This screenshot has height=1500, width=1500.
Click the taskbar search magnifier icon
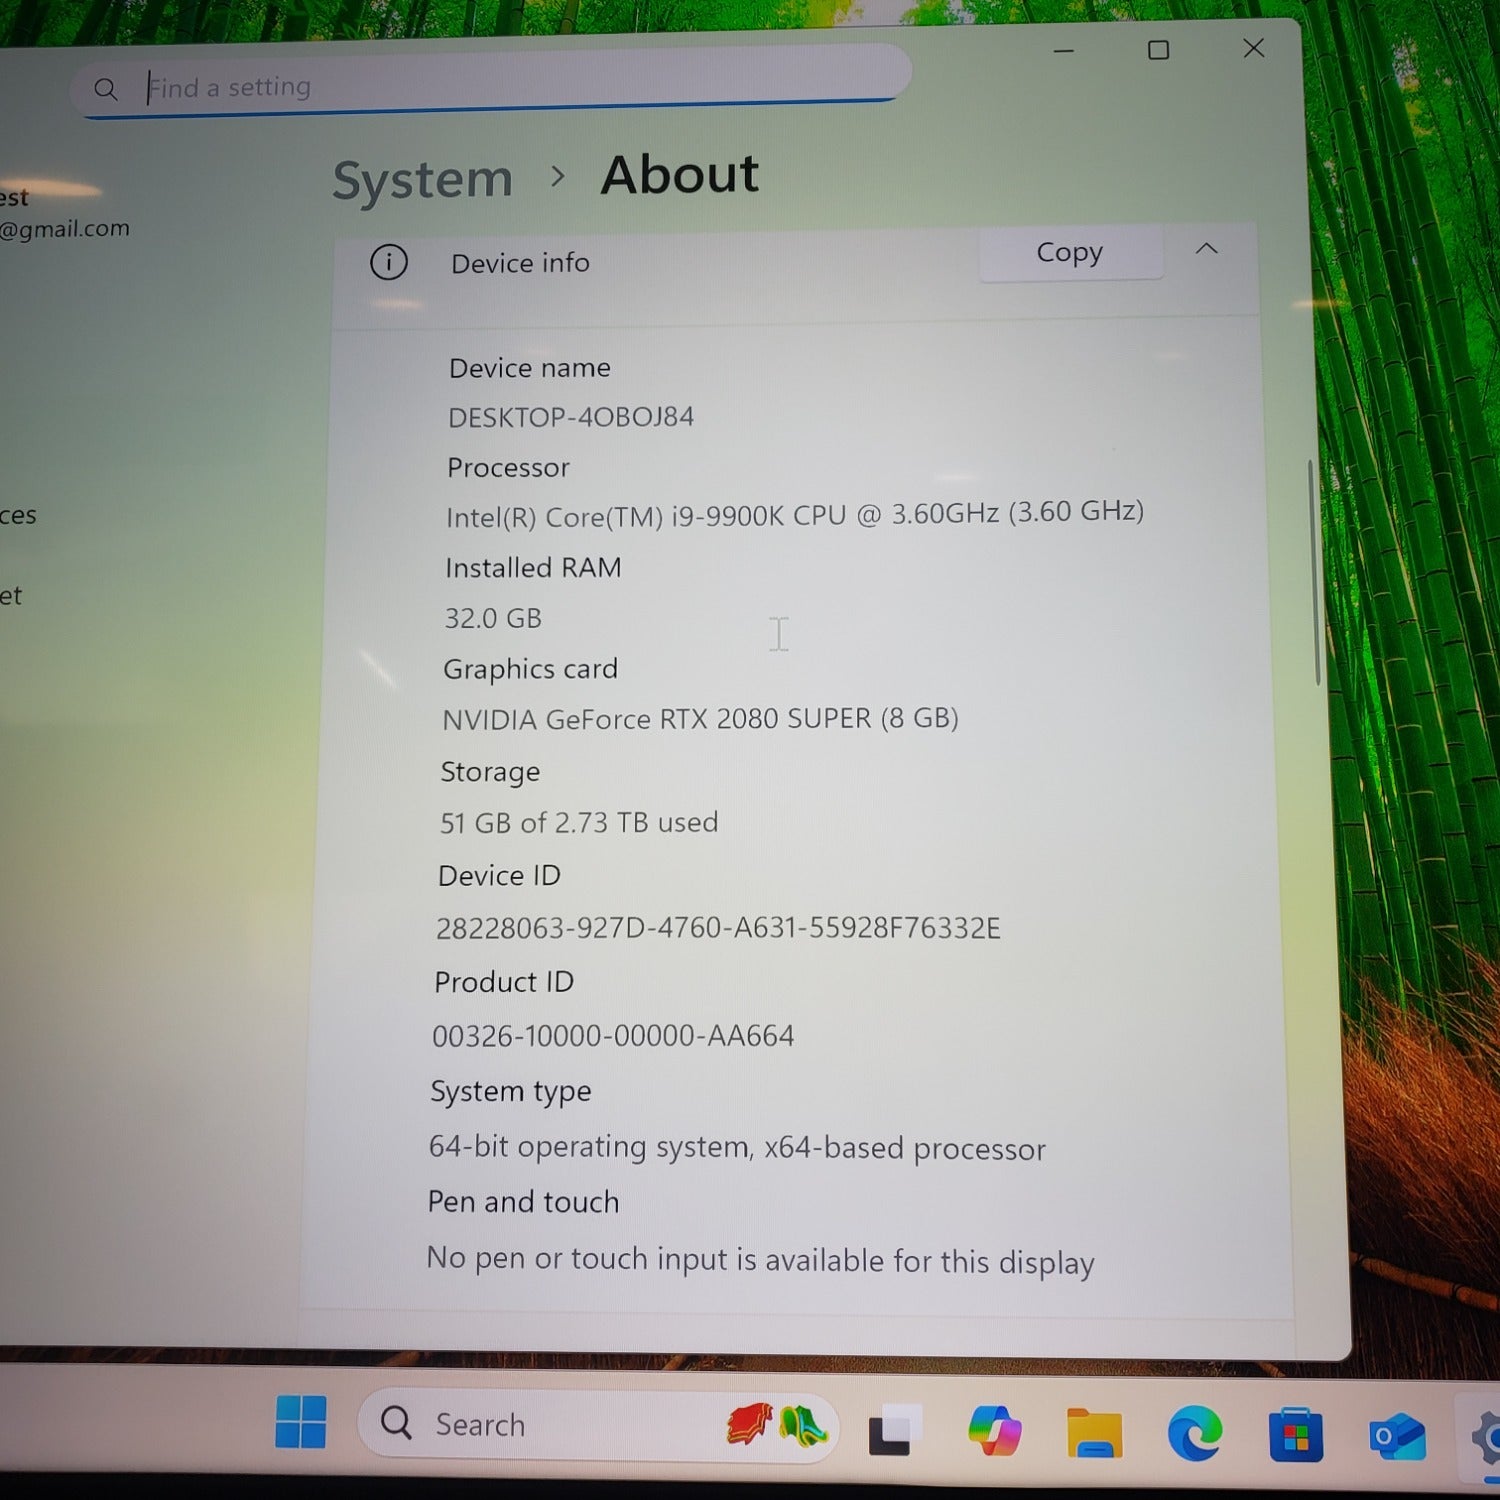click(x=396, y=1422)
